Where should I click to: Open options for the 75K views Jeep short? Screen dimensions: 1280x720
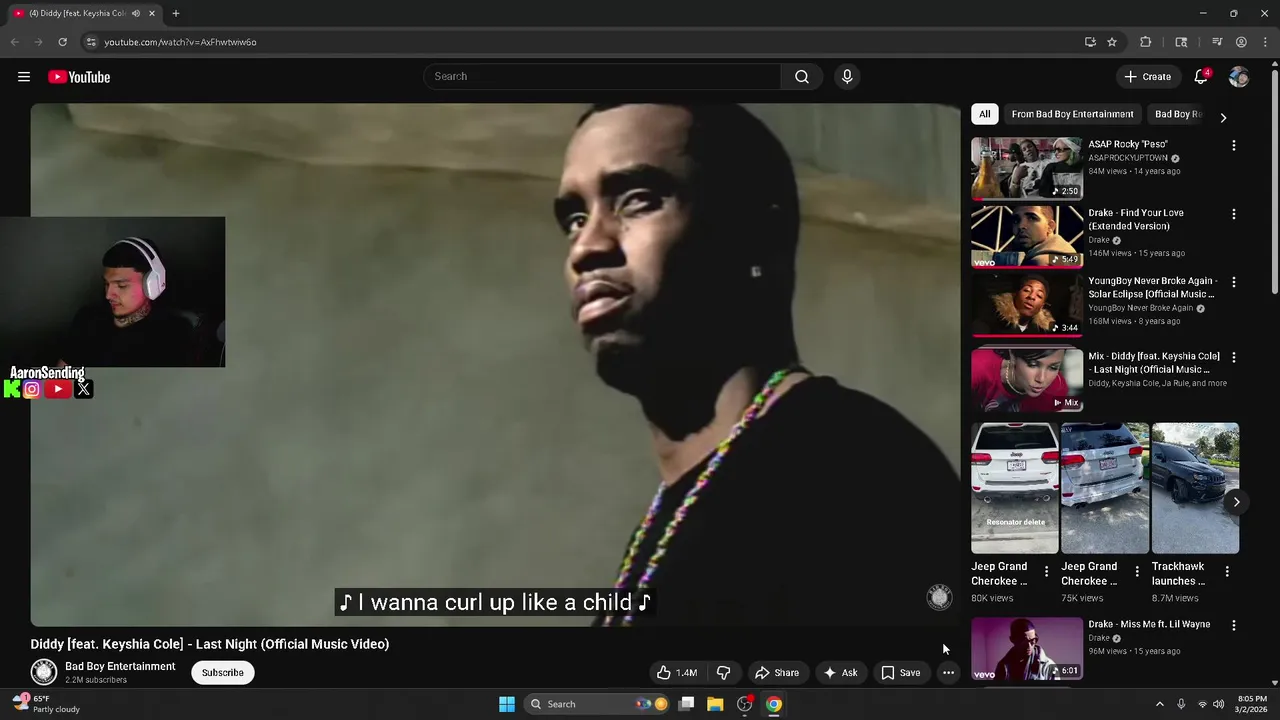[1136, 571]
